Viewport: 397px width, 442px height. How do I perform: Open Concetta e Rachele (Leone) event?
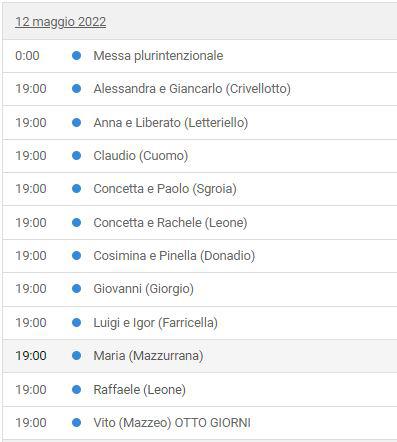coord(170,223)
